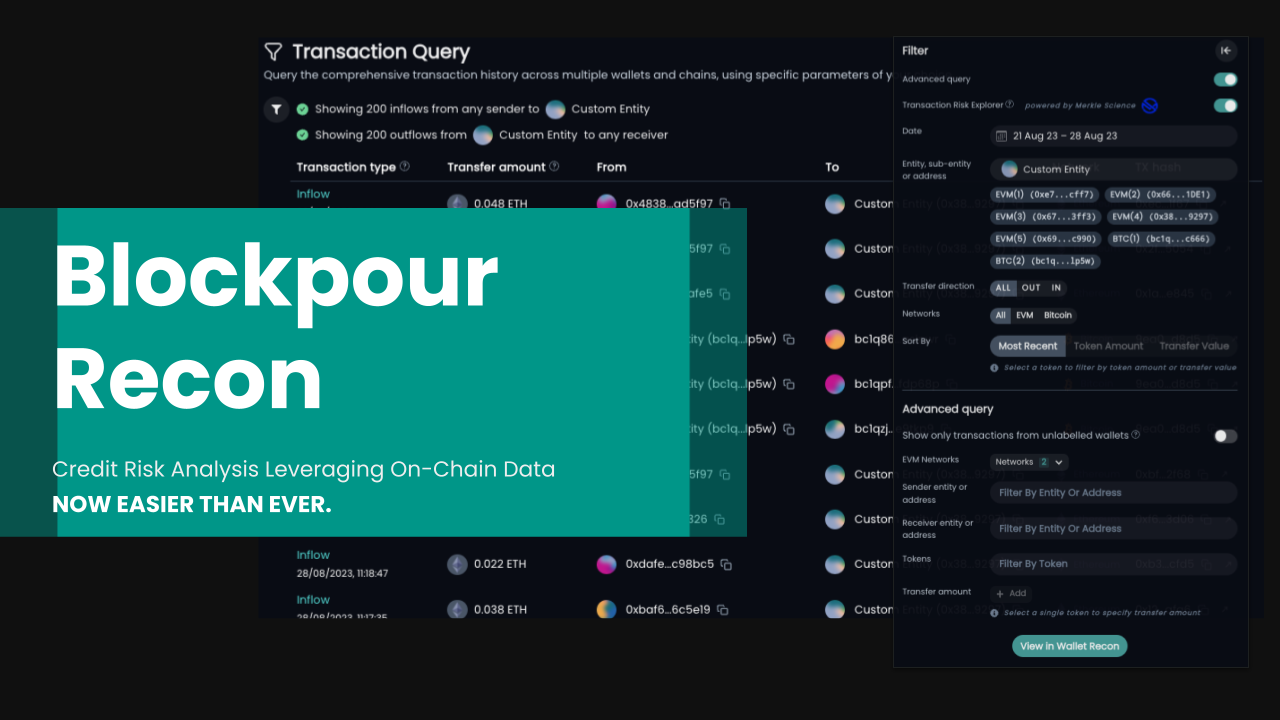The height and width of the screenshot is (720, 1280).
Task: Sort by Most Recent
Action: [x=1028, y=346]
